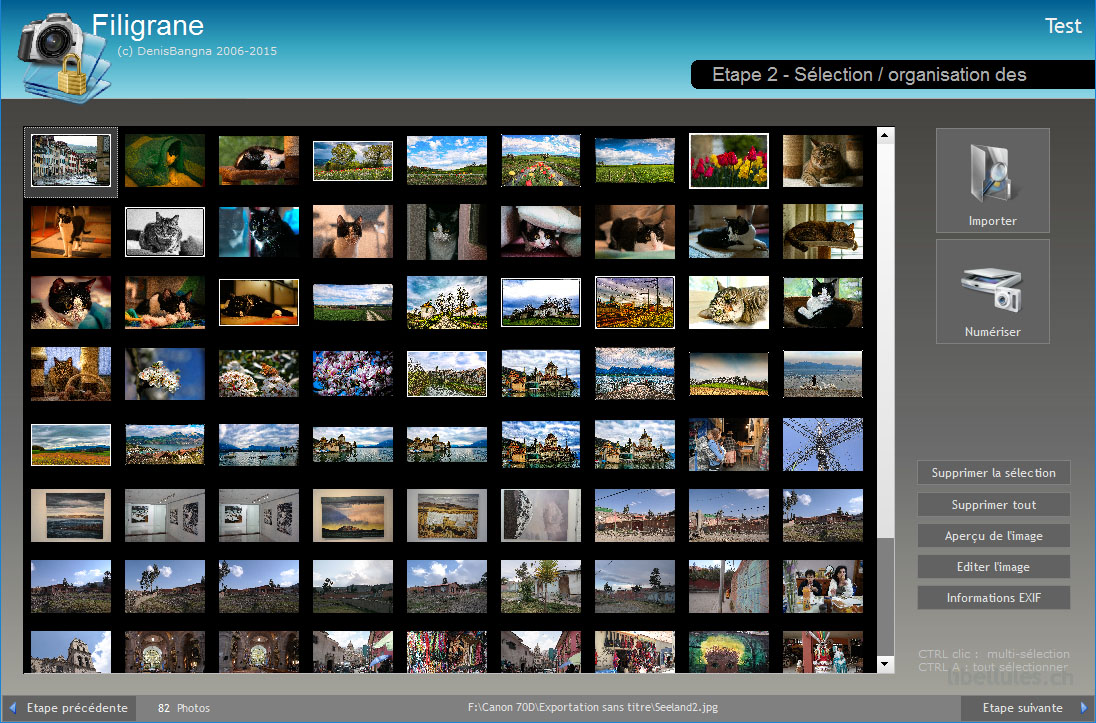1096x723 pixels.
Task: Show Informations EXIF
Action: [x=993, y=598]
